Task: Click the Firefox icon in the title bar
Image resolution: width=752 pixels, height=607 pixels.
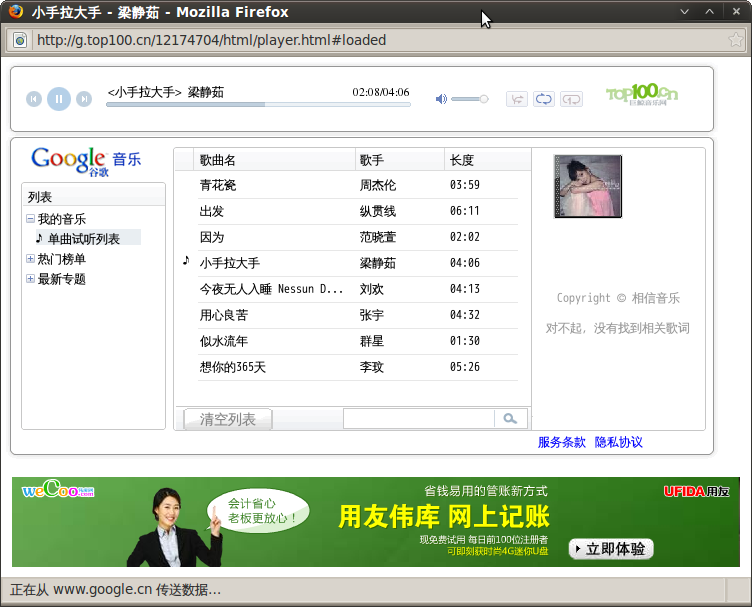Action: tap(16, 11)
